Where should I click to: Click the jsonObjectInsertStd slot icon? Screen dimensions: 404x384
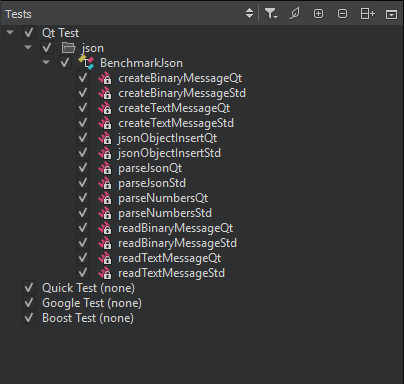point(105,153)
